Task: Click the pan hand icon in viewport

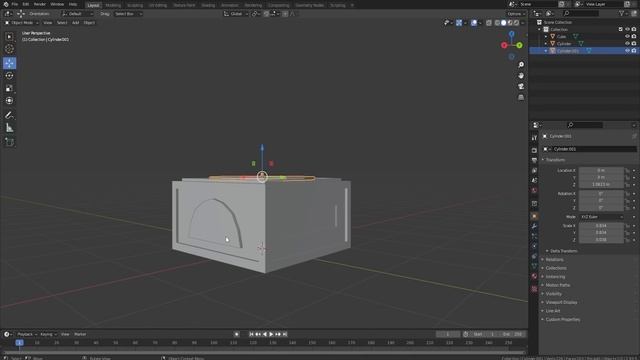Action: pyautogui.click(x=521, y=76)
